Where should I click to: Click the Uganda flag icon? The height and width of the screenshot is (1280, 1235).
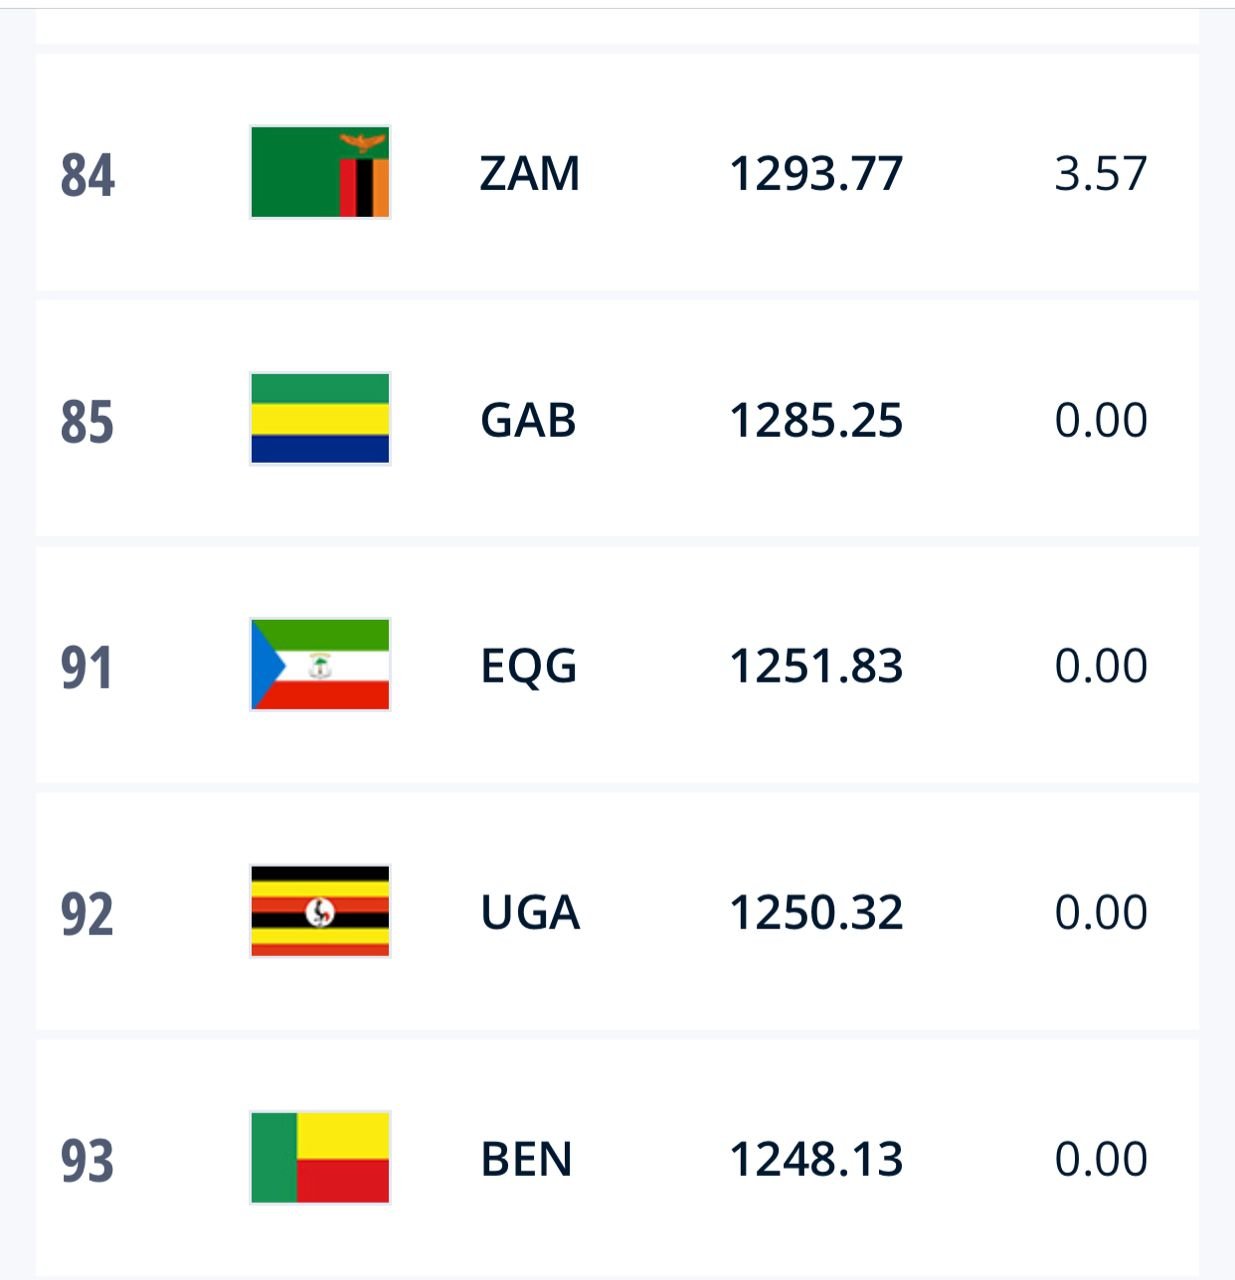point(320,911)
